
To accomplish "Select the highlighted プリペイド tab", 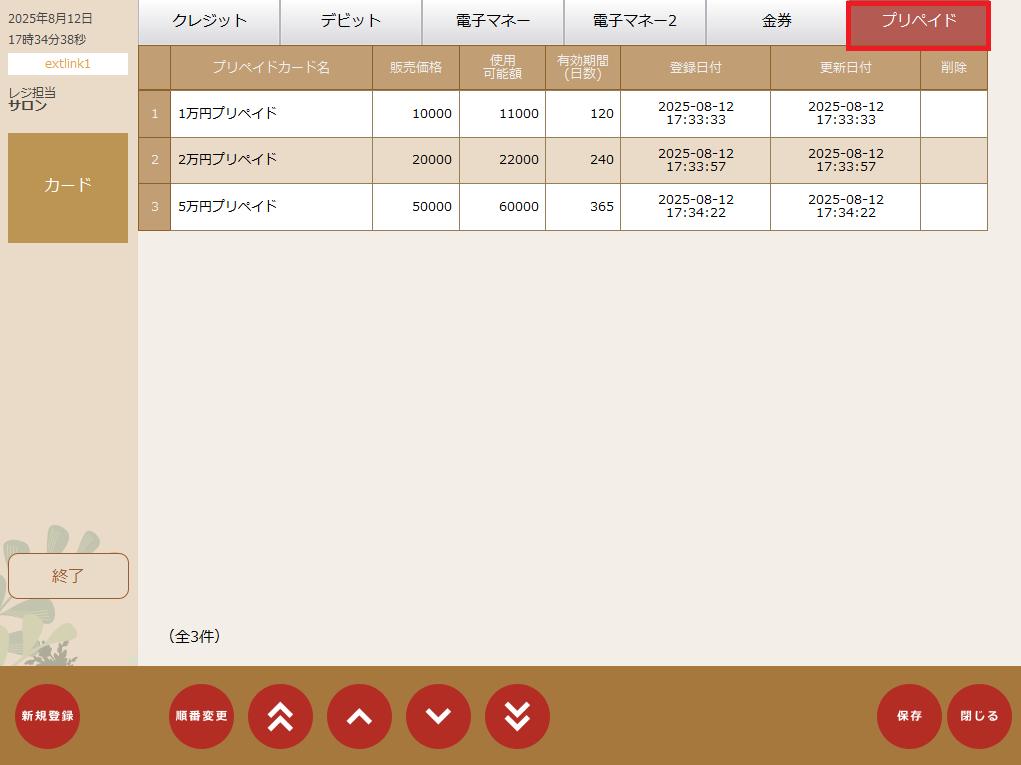I will pos(918,22).
